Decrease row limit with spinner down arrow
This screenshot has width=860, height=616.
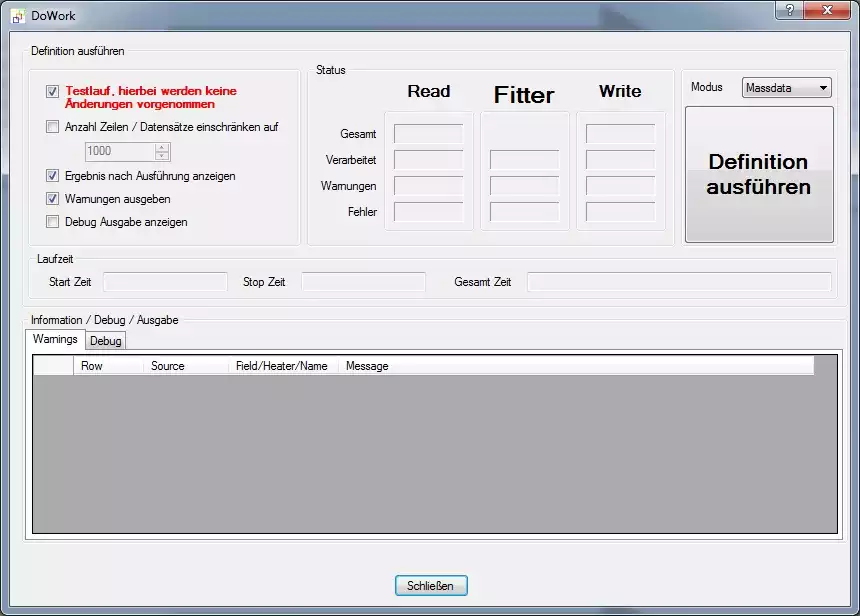coord(163,156)
